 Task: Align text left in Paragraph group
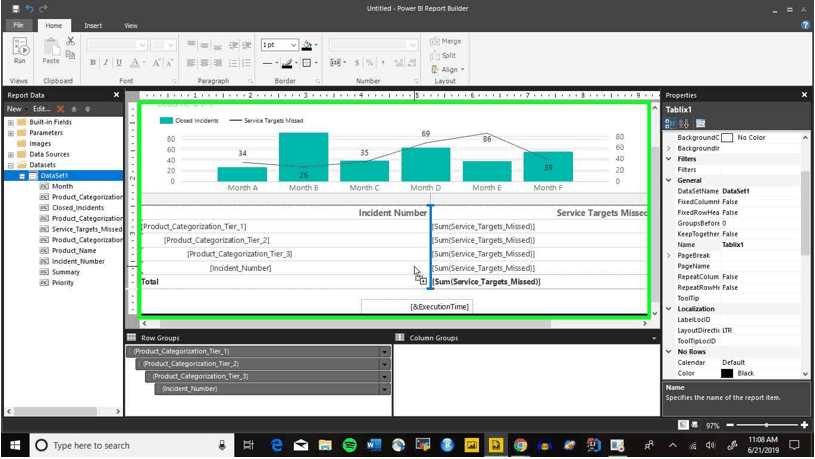tap(191, 63)
